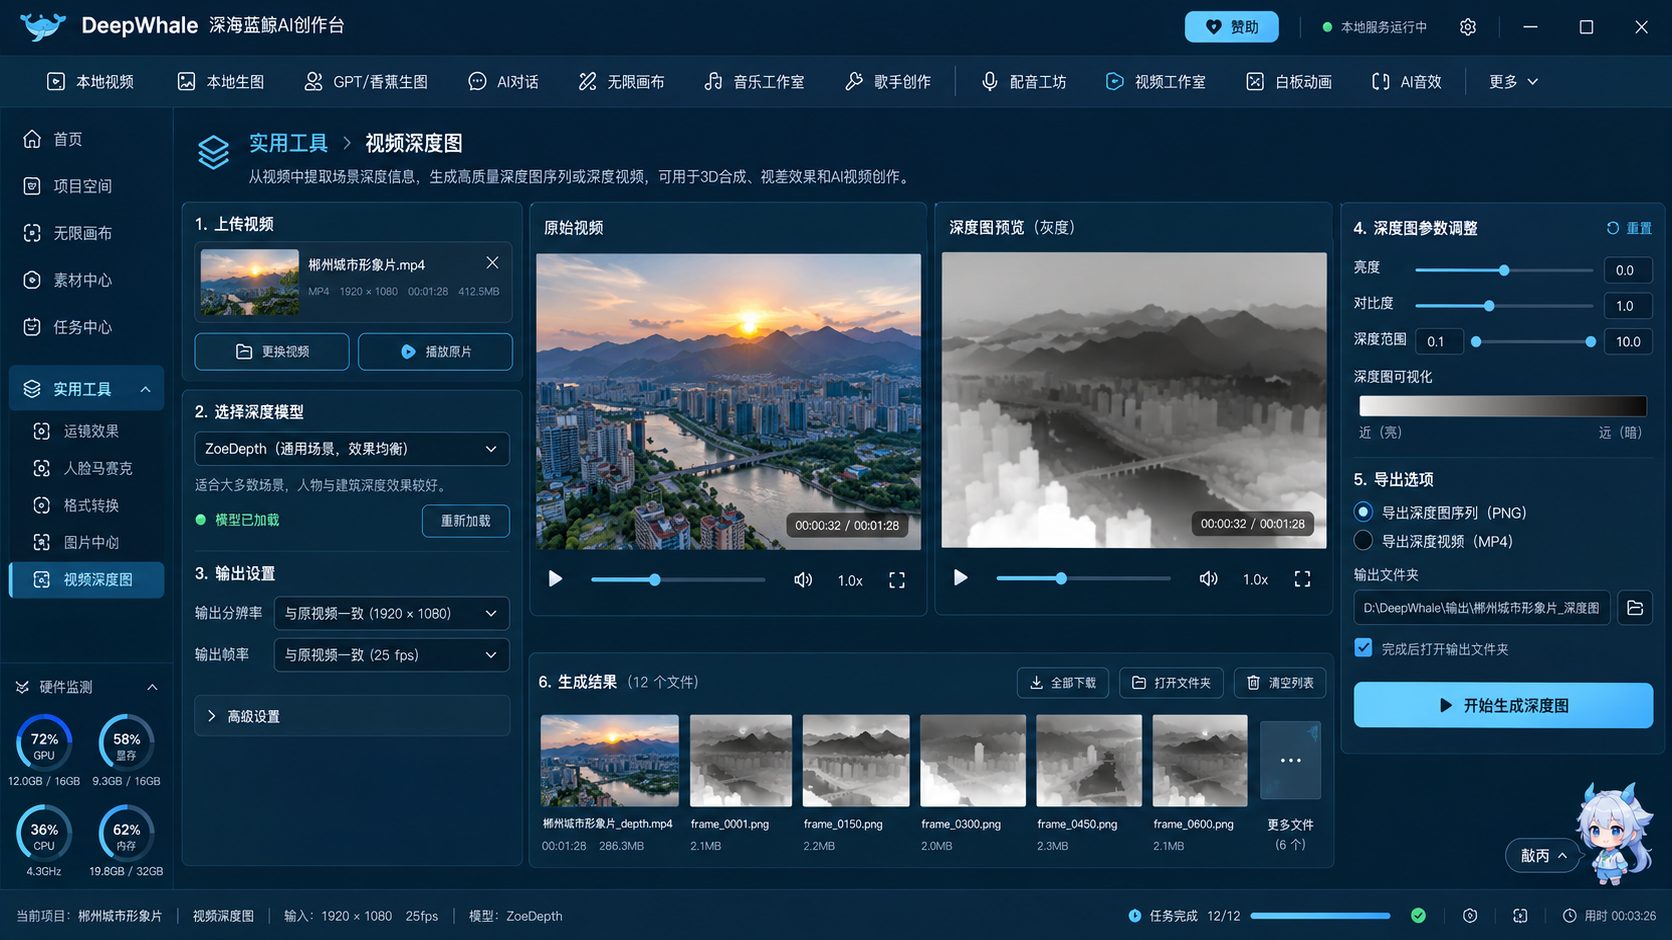This screenshot has width=1672, height=940.
Task: Select 格式转换 tool in sidebar
Action: point(86,505)
